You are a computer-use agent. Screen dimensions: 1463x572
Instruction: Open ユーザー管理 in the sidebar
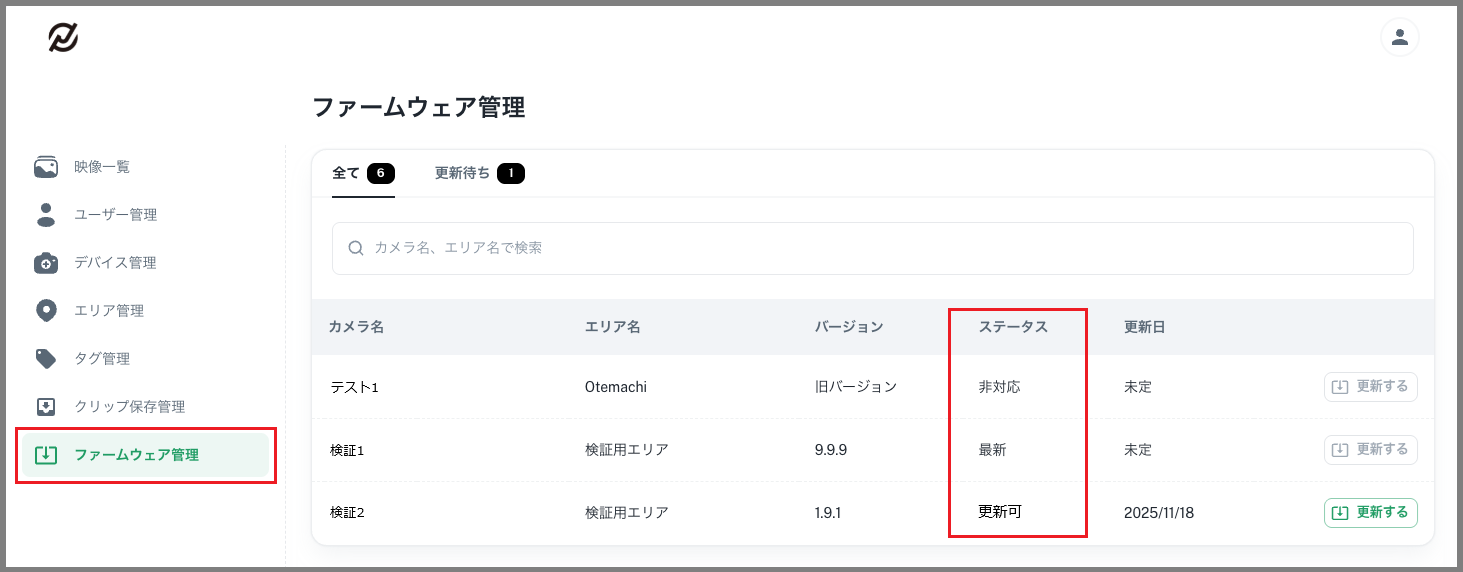click(115, 215)
